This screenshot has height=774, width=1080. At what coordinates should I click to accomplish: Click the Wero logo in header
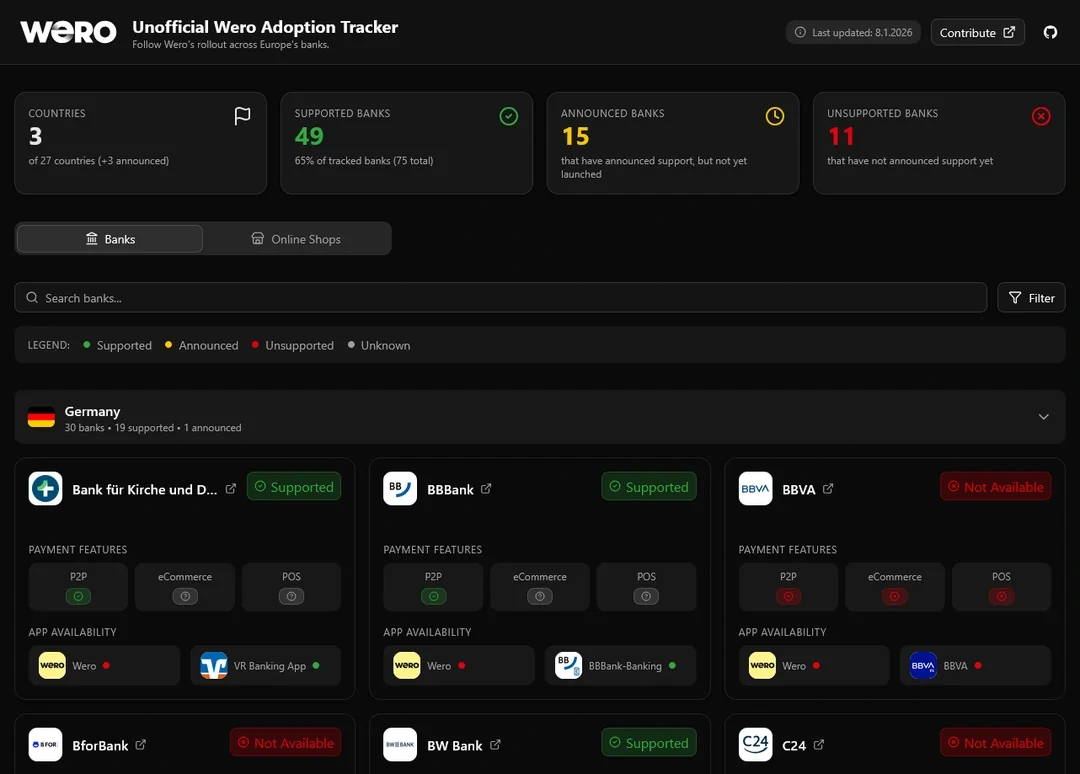pos(68,32)
